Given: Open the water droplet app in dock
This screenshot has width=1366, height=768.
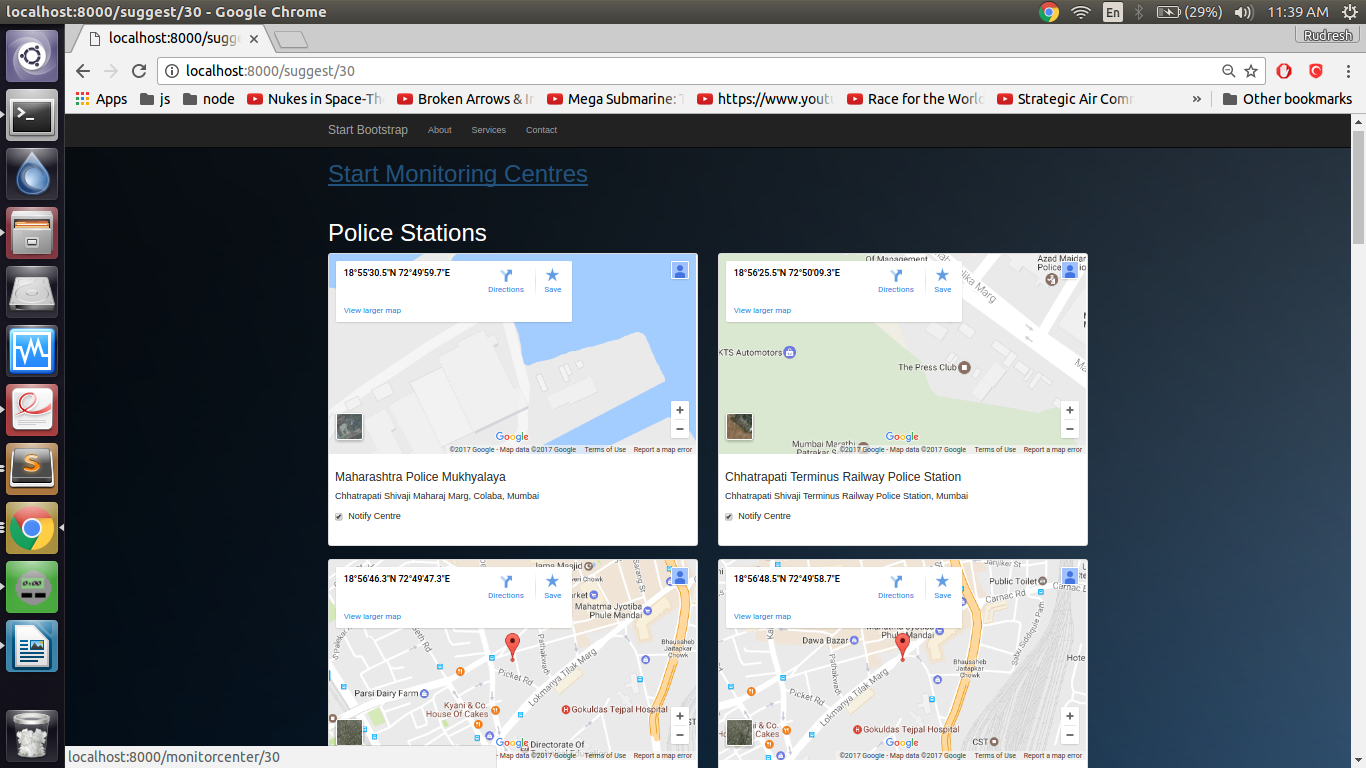Looking at the screenshot, I should pos(32,174).
